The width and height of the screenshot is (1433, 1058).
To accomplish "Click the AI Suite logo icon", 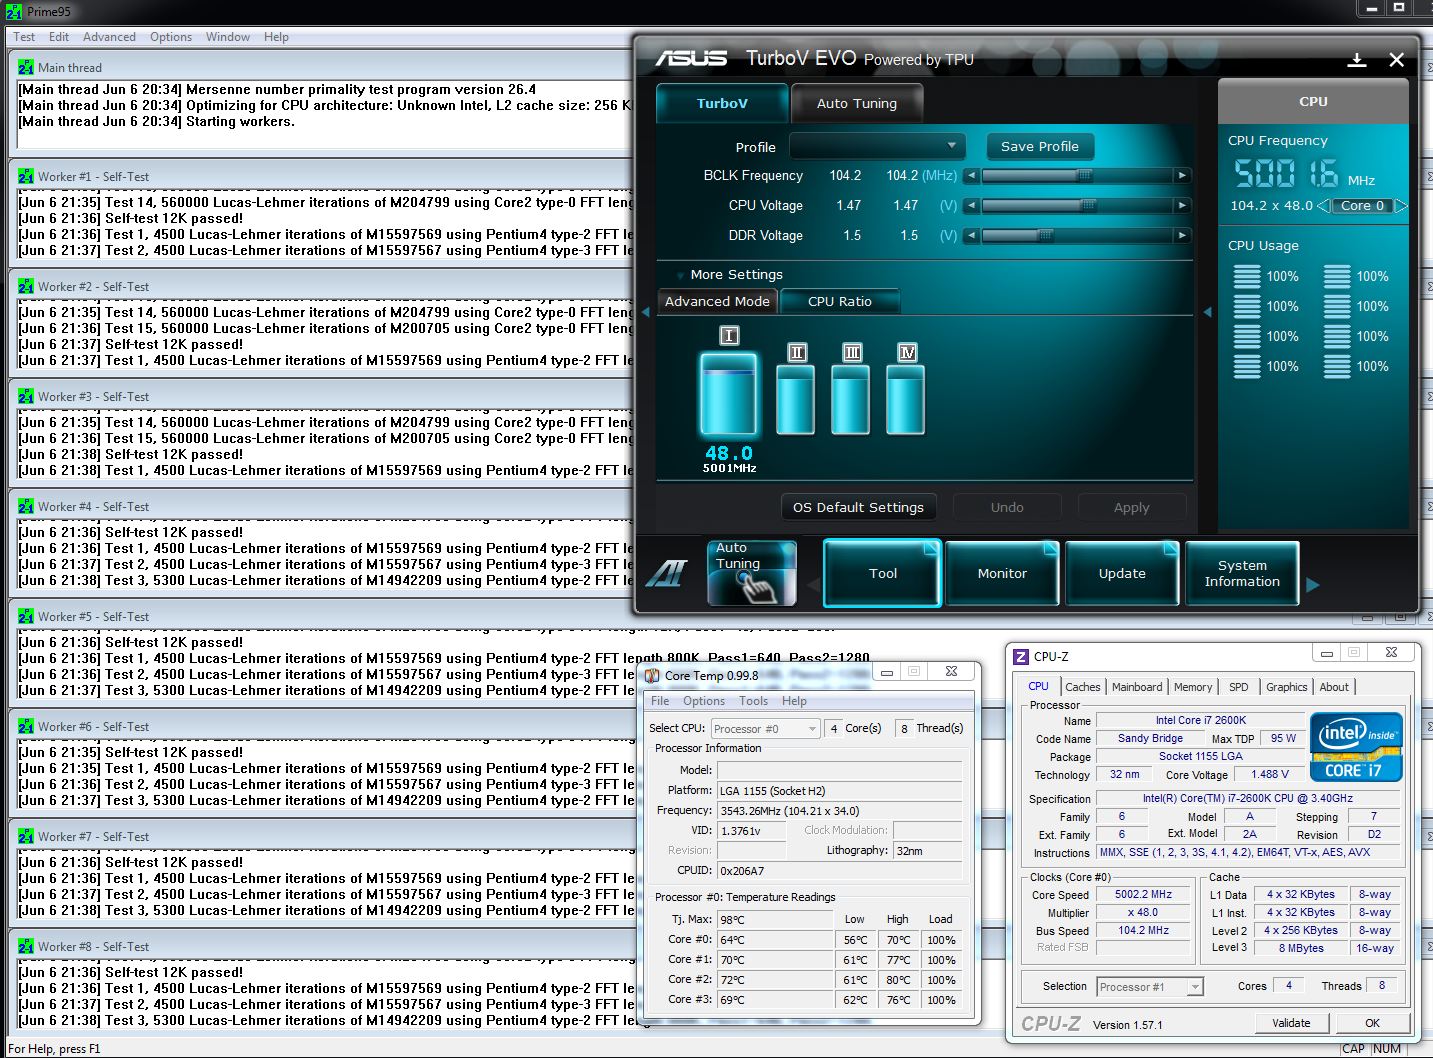I will [x=666, y=573].
